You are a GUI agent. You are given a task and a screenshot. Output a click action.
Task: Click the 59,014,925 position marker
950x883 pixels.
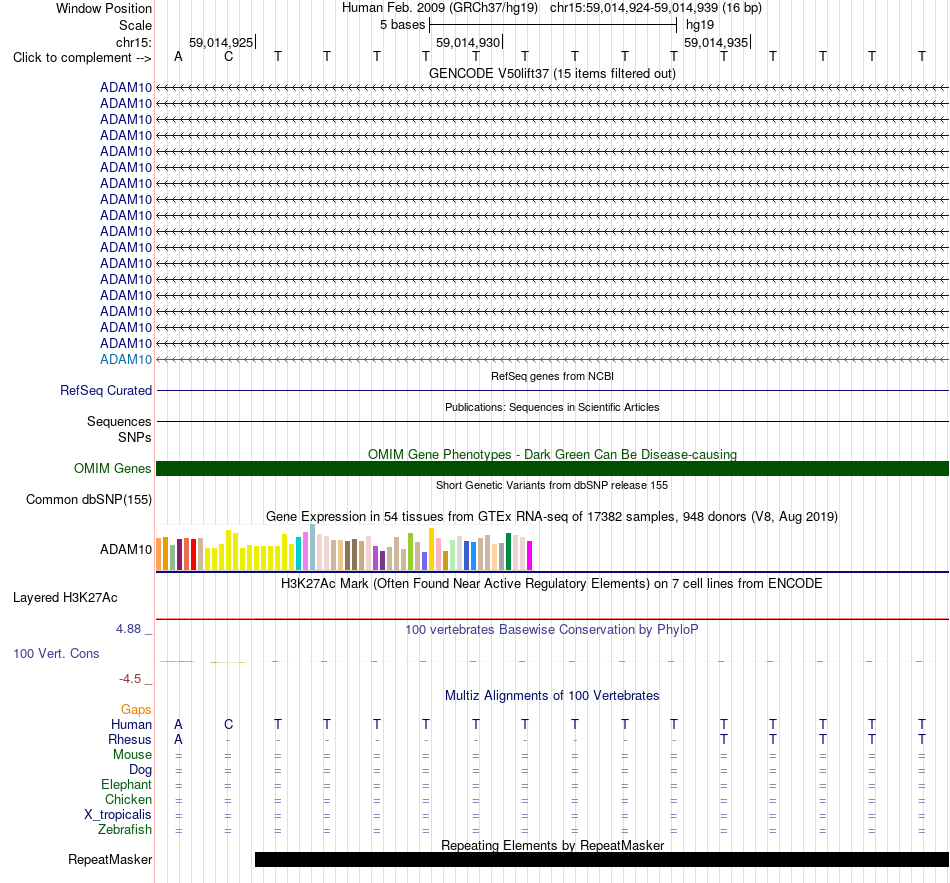point(221,42)
